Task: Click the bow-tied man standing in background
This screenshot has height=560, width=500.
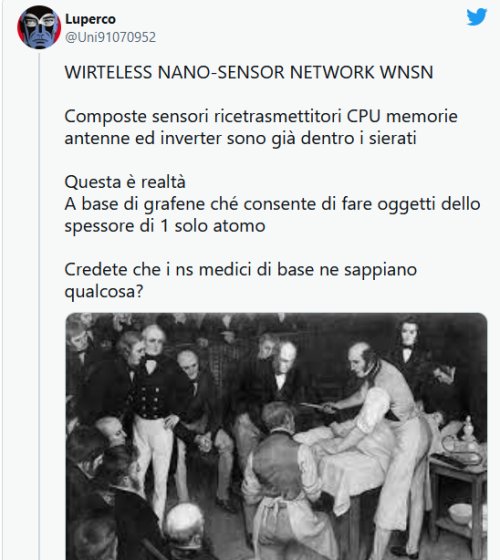Action: point(407,357)
